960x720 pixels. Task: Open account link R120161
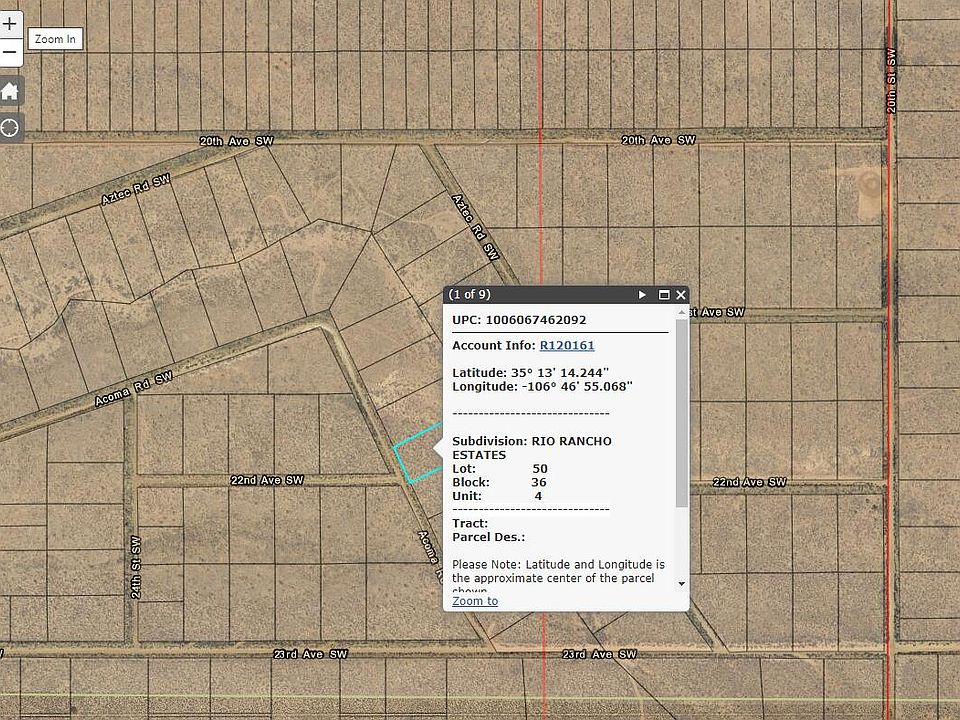[x=567, y=346]
